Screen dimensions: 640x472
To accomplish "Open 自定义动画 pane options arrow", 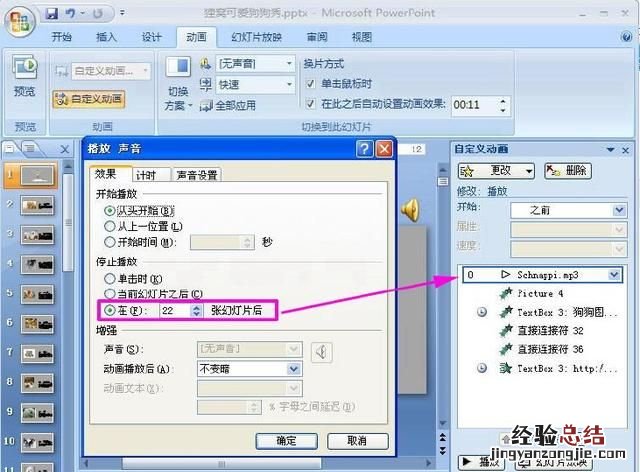I will (x=611, y=150).
